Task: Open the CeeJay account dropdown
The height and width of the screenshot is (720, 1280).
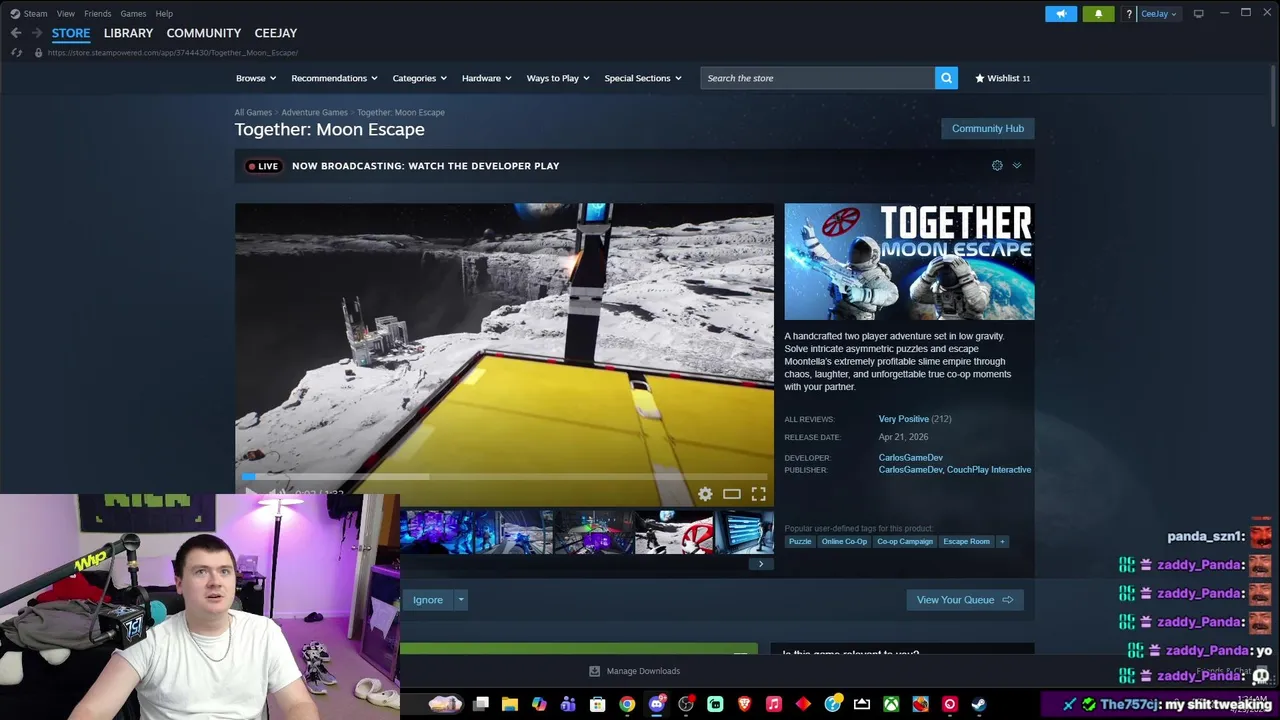Action: tap(1159, 14)
